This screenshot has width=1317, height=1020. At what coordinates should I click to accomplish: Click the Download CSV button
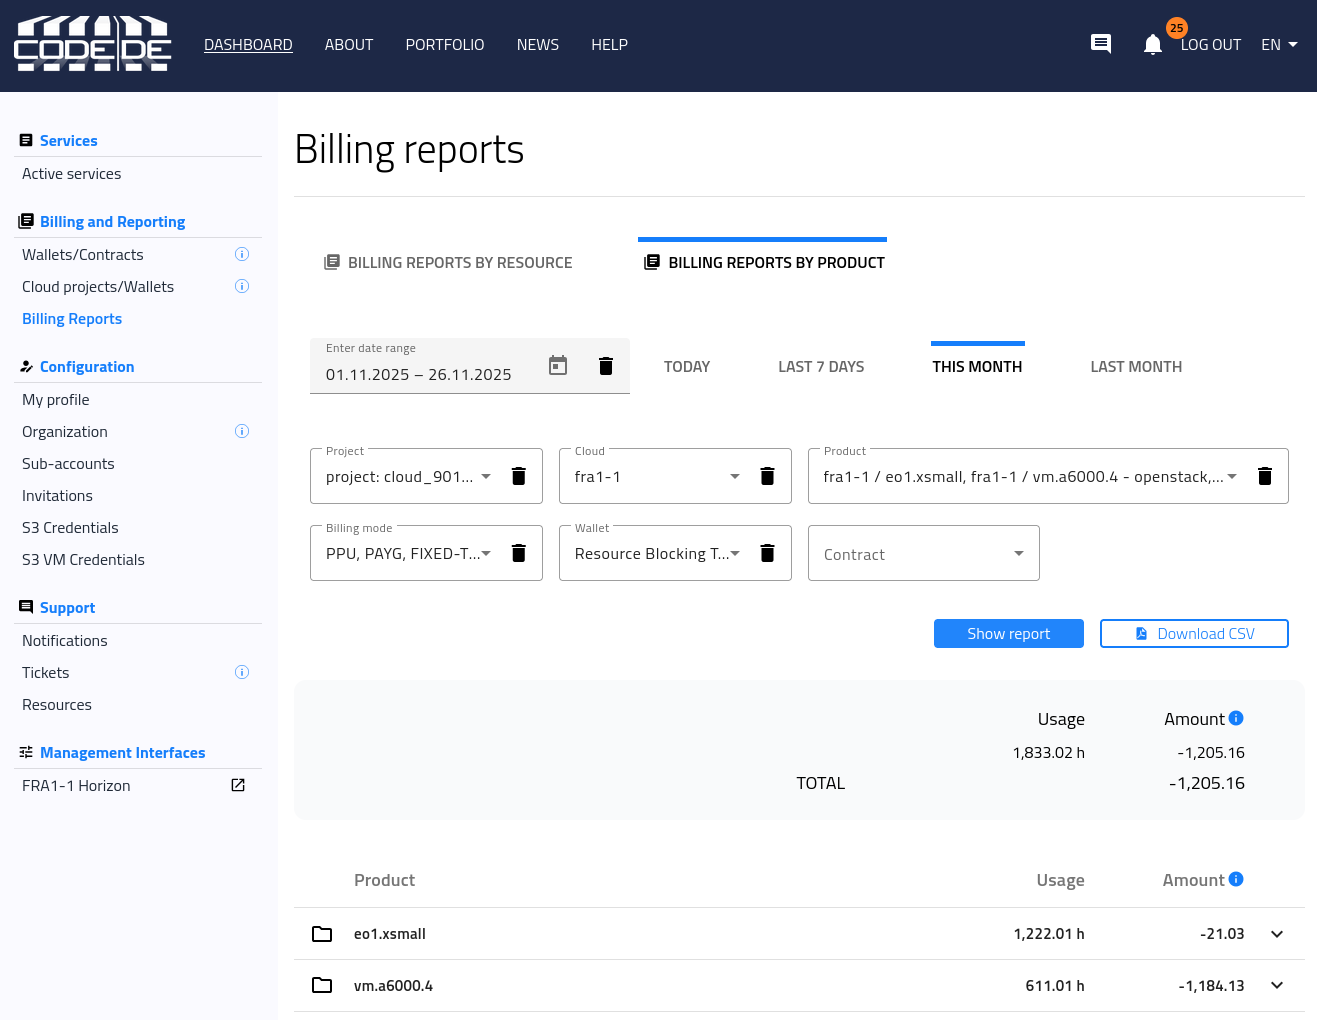click(x=1194, y=634)
